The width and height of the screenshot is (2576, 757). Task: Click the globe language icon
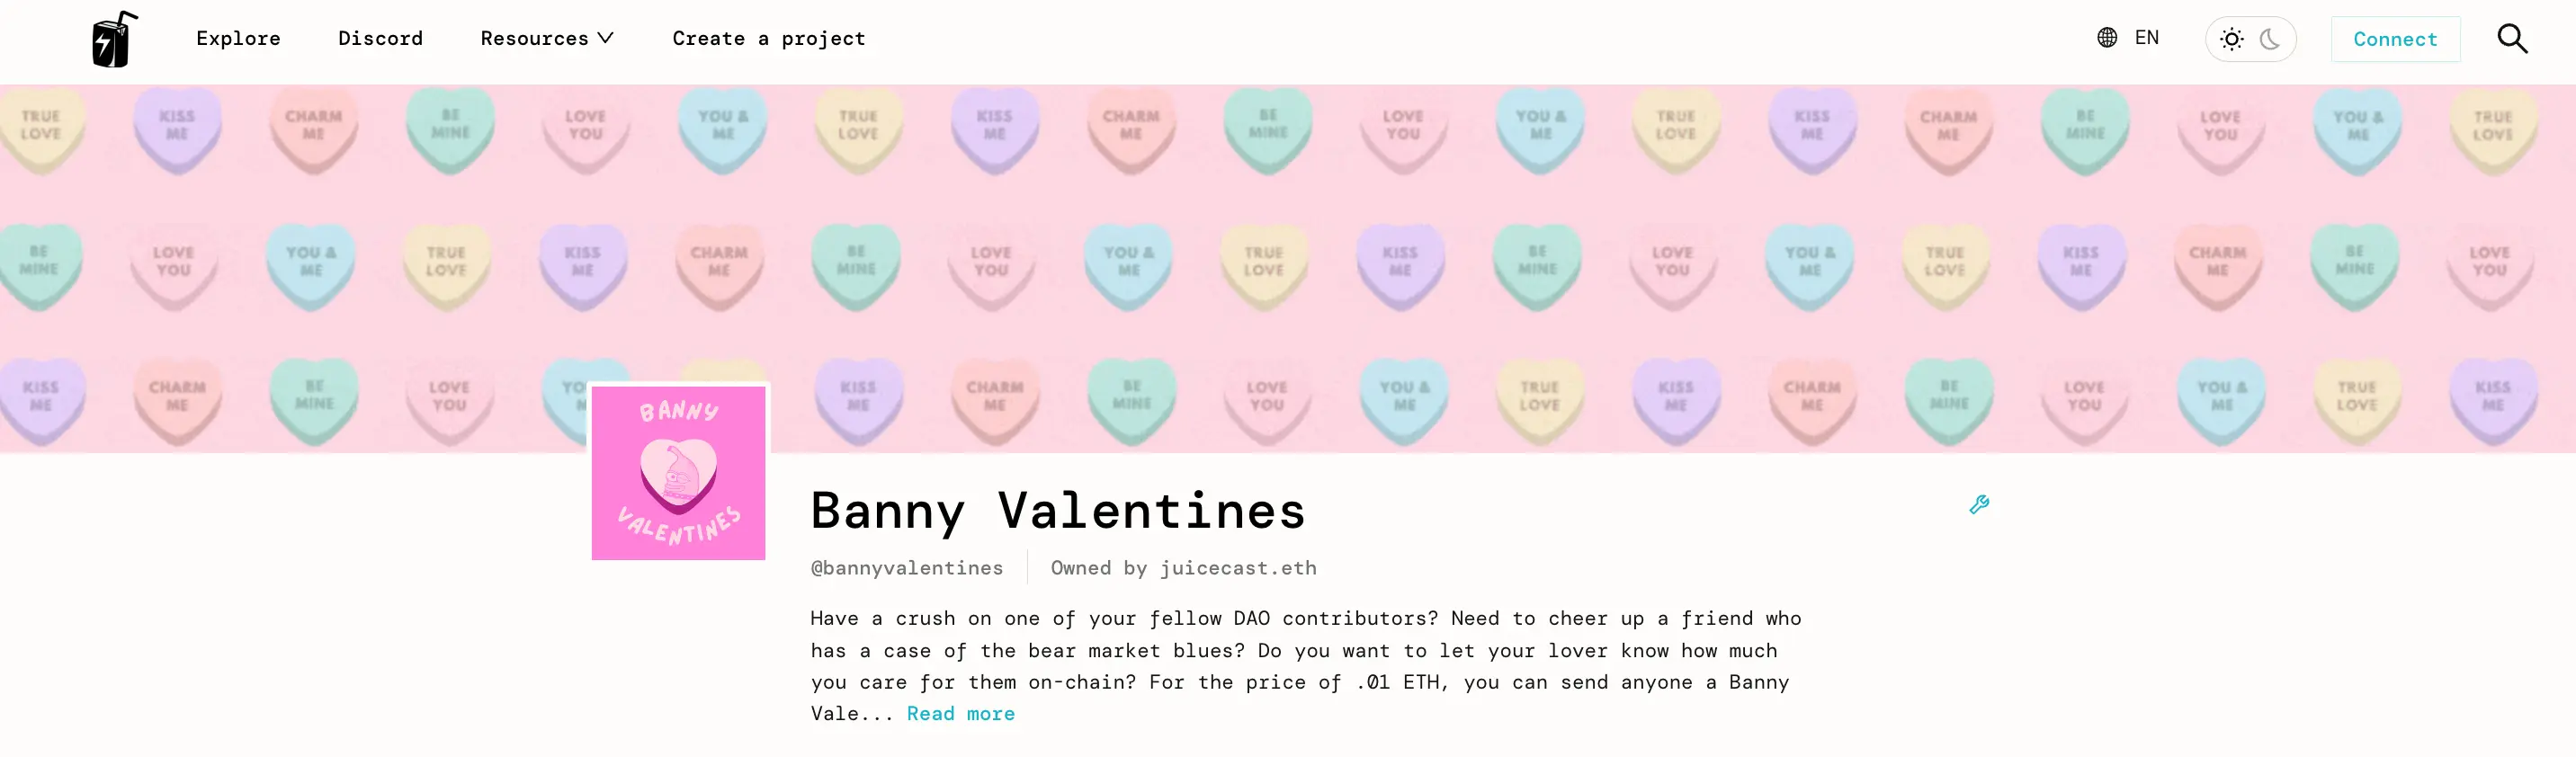tap(2107, 38)
